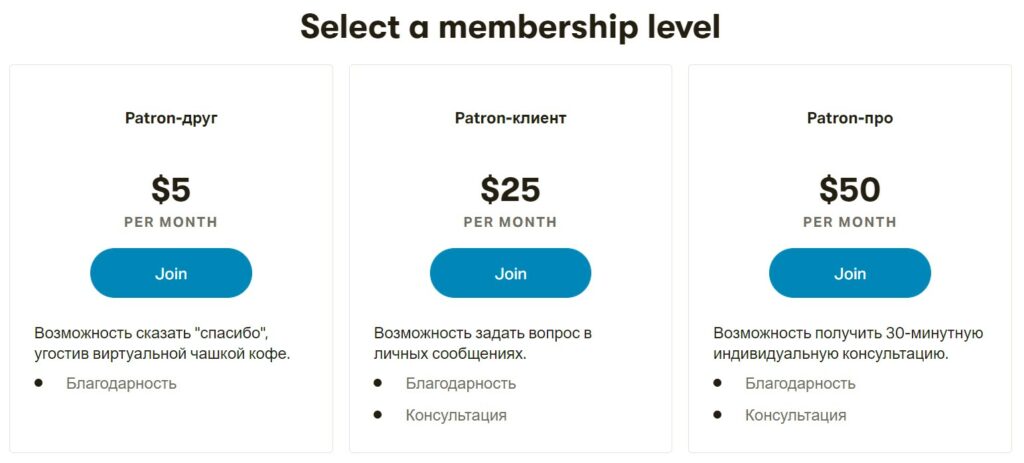Click Консультация benefit under Patron-про
The height and width of the screenshot is (463, 1024).
795,415
